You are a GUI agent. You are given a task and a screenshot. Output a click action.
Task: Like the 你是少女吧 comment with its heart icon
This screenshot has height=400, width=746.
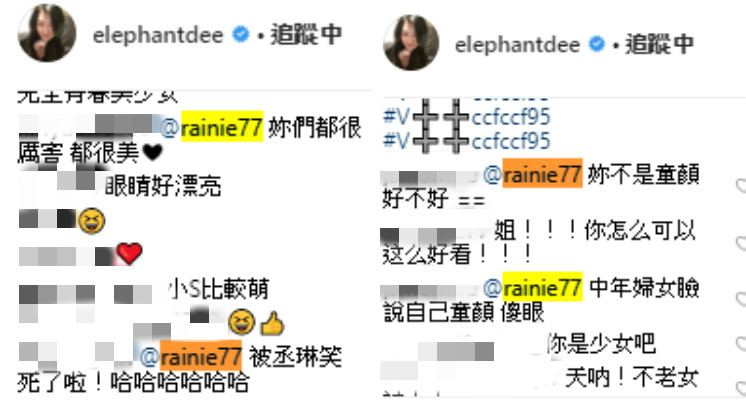[741, 343]
